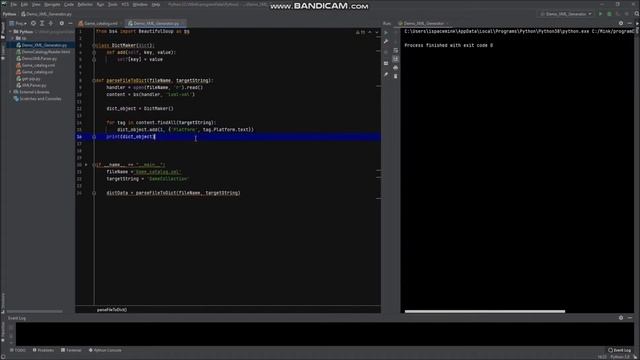The width and height of the screenshot is (640, 360).
Task: Select the Demo_XML_Generator.py editor tab
Action: 156,23
